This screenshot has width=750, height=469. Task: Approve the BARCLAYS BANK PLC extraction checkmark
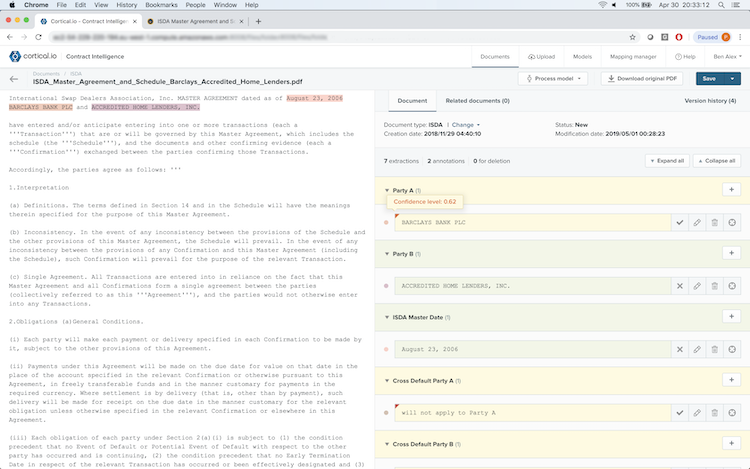(x=680, y=222)
